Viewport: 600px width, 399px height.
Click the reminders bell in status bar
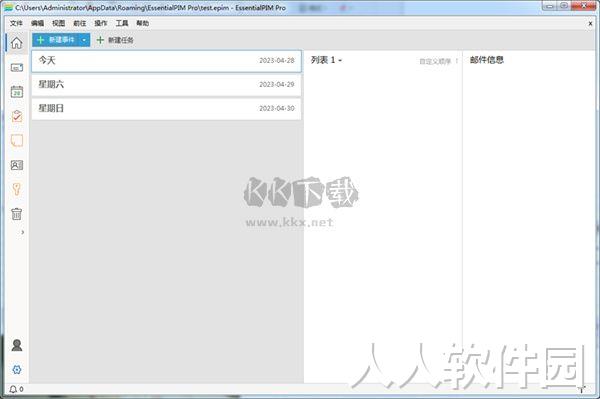coord(13,389)
